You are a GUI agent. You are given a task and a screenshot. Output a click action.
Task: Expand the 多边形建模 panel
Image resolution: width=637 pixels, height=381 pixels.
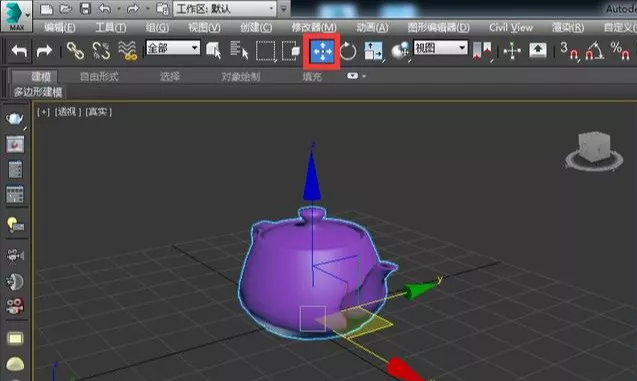point(38,93)
